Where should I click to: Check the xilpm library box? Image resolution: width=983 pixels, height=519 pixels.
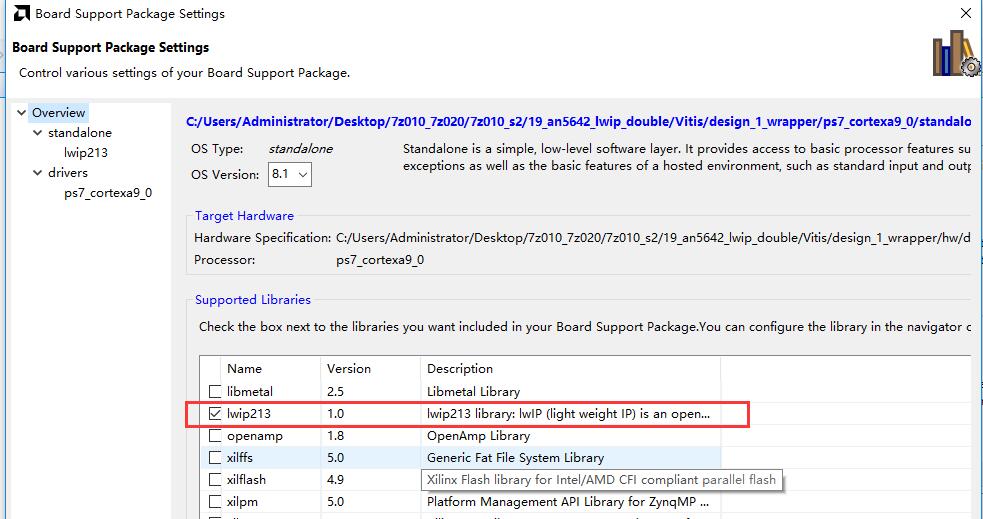tap(215, 502)
